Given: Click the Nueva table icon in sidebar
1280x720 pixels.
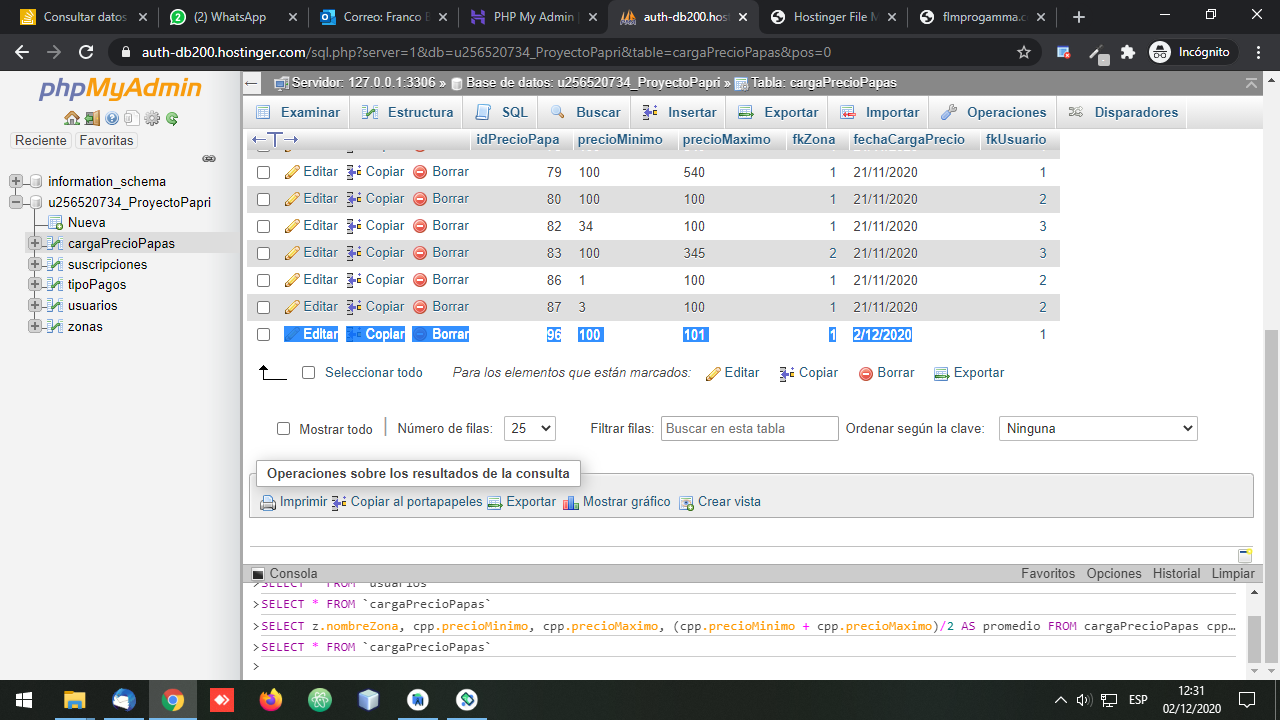Looking at the screenshot, I should pos(57,223).
